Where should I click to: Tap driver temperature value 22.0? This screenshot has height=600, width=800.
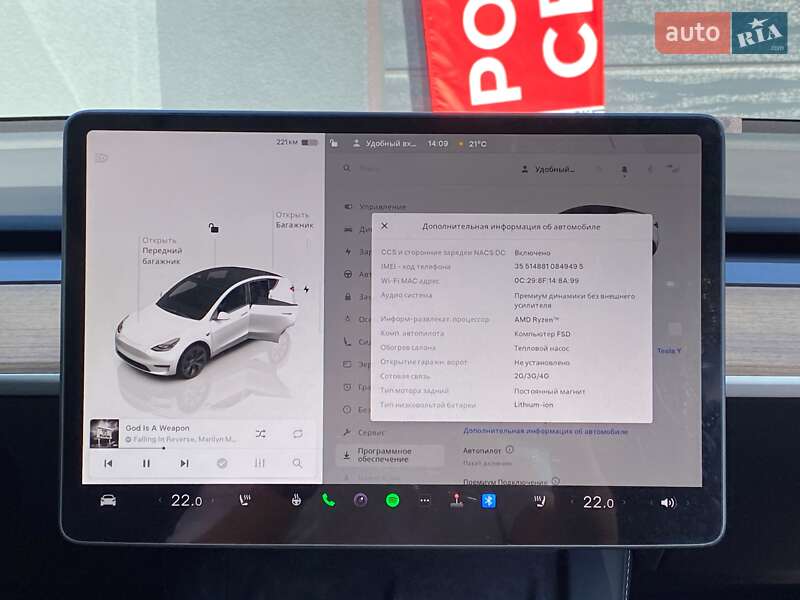click(x=186, y=501)
